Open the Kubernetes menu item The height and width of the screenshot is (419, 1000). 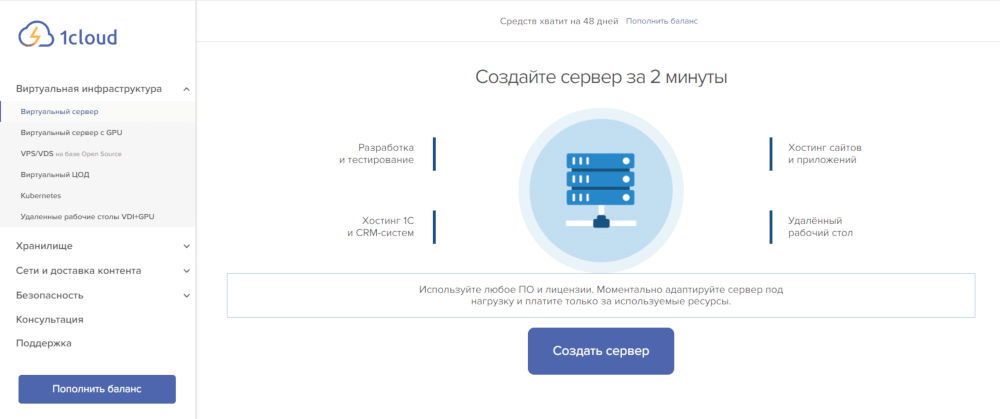click(41, 195)
